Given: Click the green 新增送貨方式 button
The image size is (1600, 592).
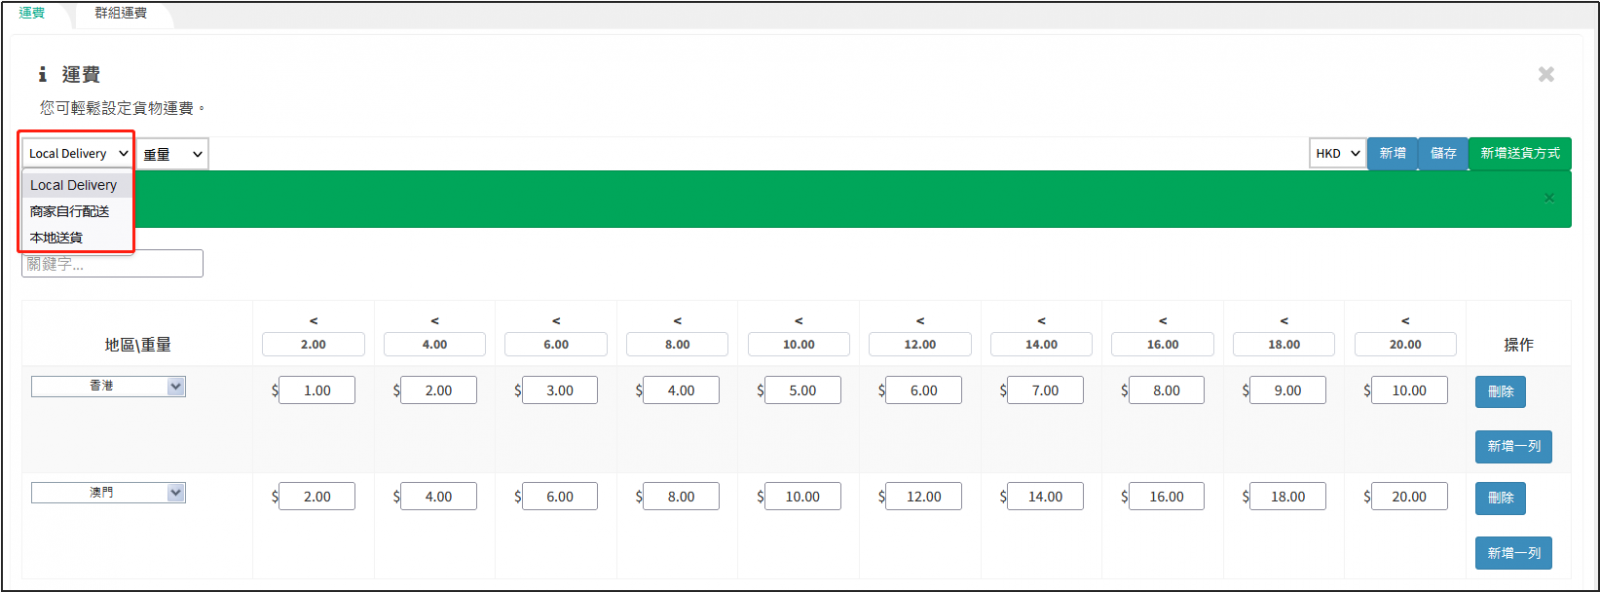Looking at the screenshot, I should point(1519,153).
